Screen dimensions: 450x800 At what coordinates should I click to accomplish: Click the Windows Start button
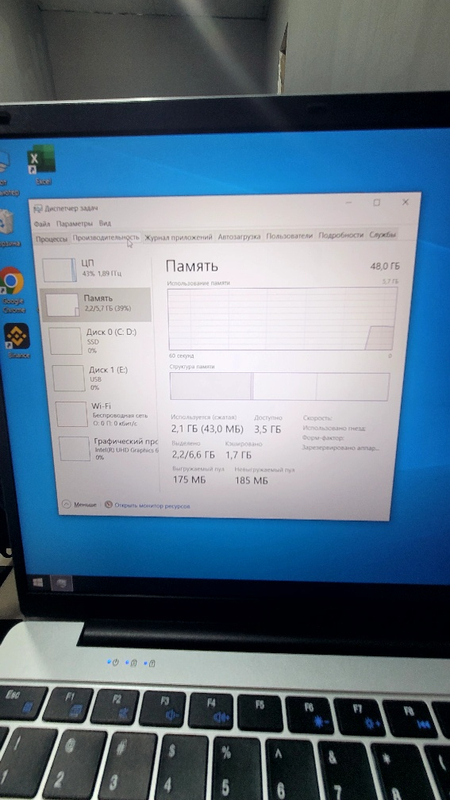click(x=37, y=582)
